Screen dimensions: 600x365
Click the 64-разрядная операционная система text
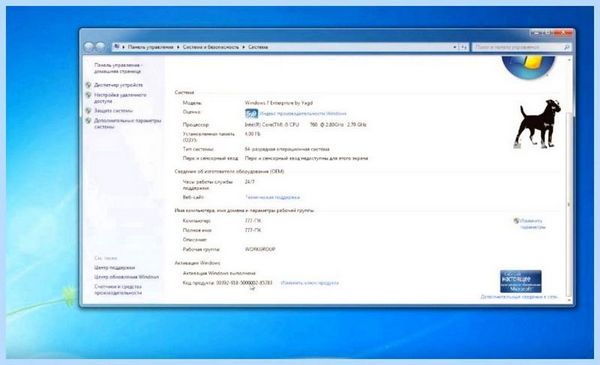click(x=287, y=149)
